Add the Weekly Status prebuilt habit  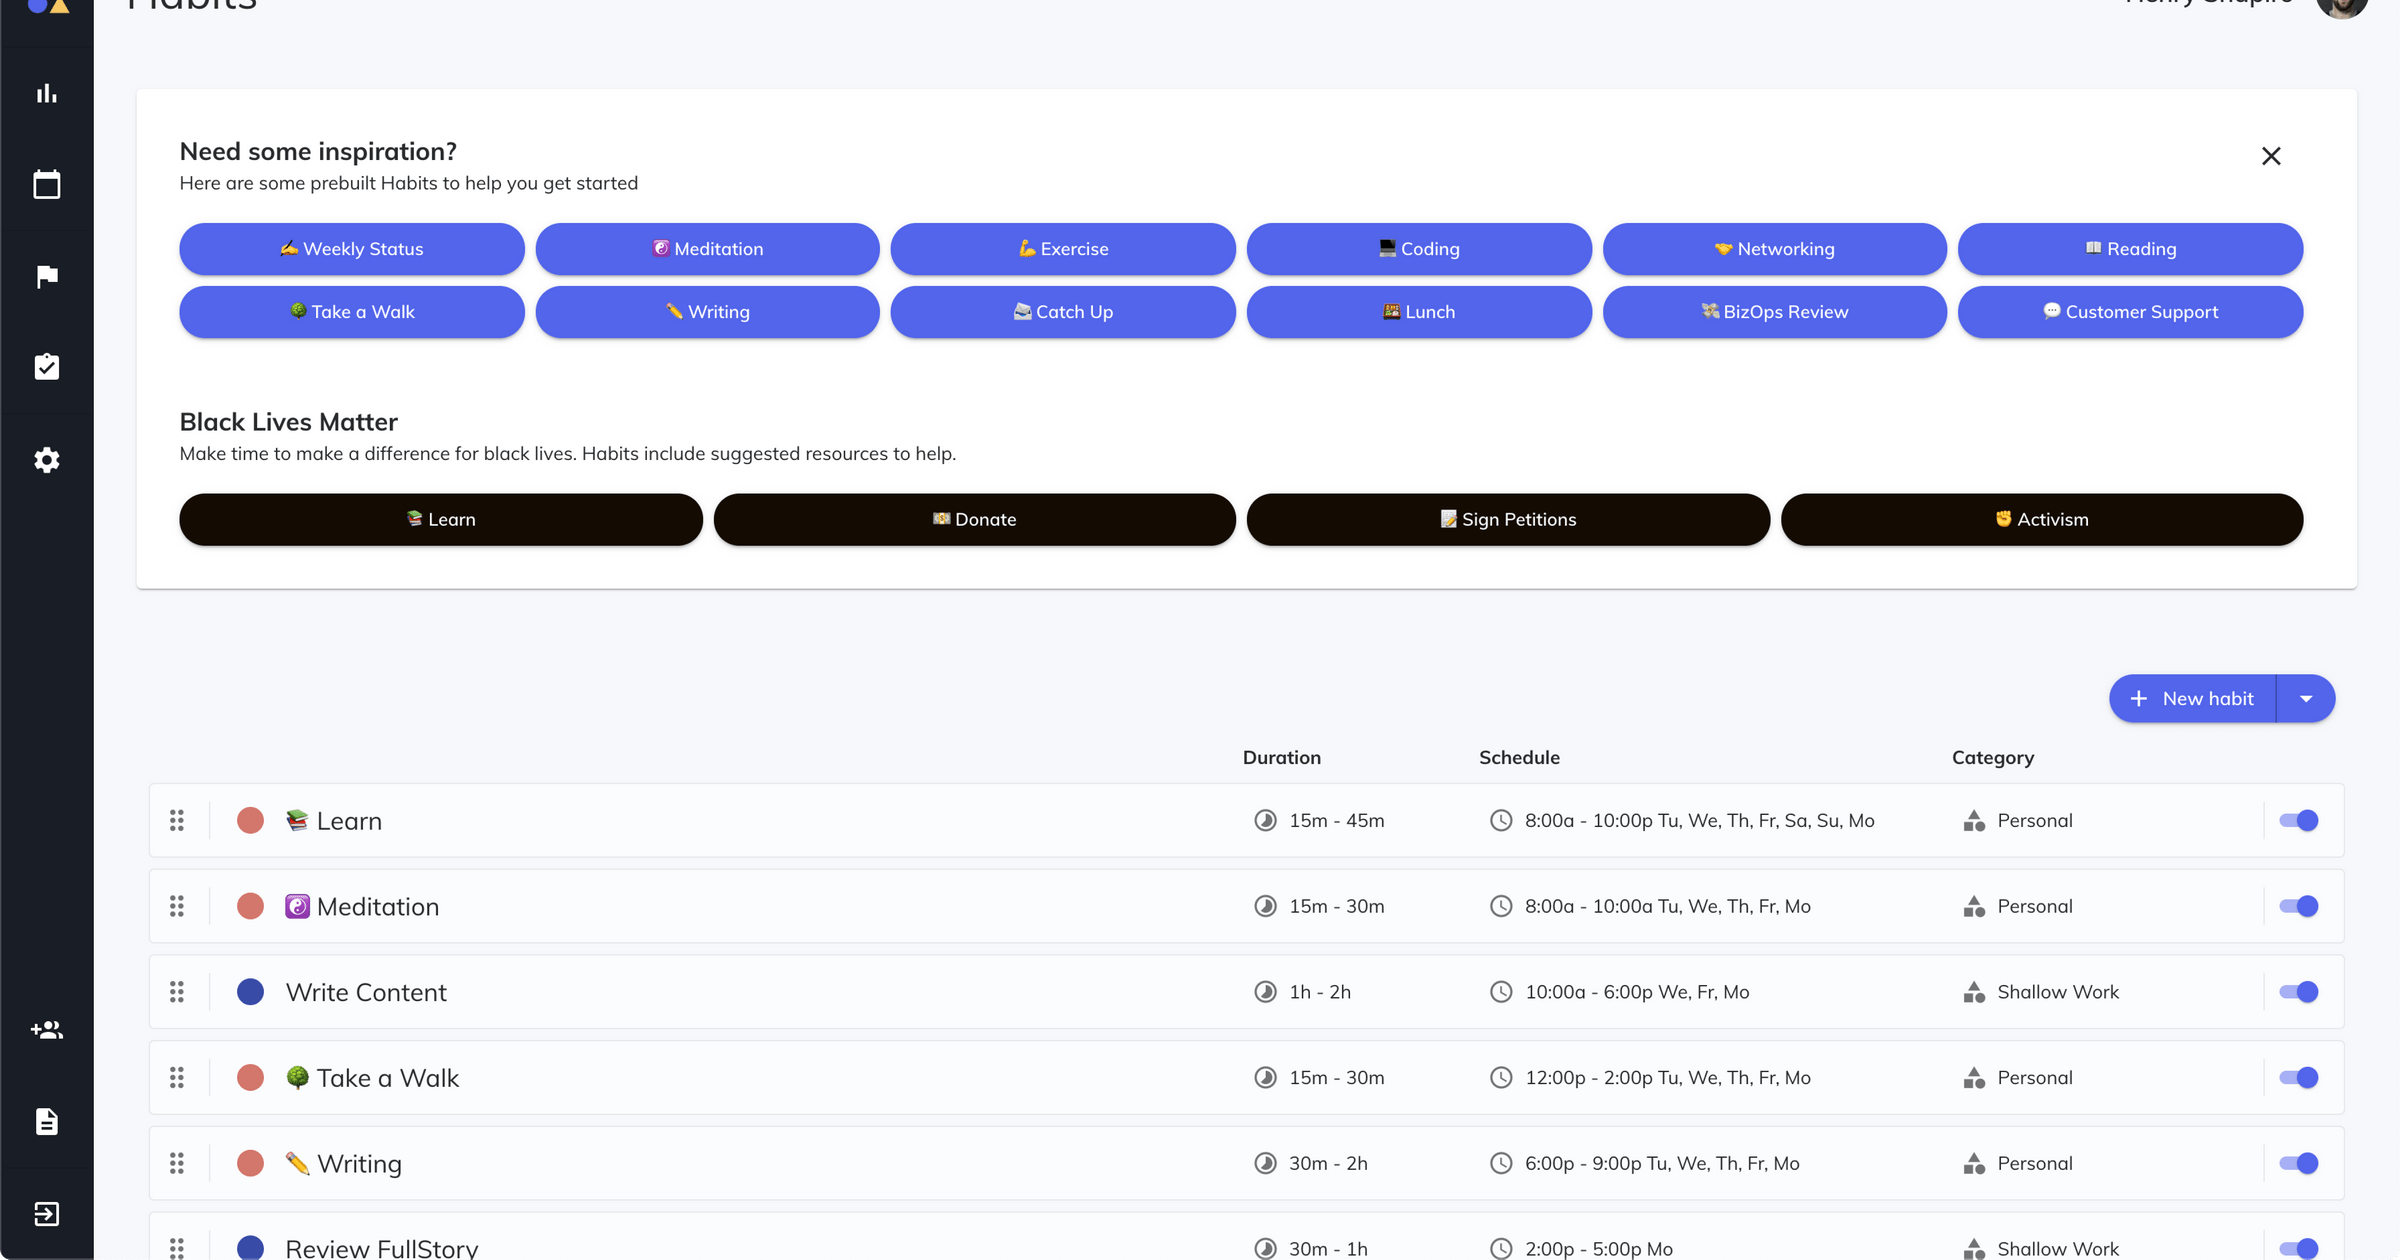pos(352,249)
